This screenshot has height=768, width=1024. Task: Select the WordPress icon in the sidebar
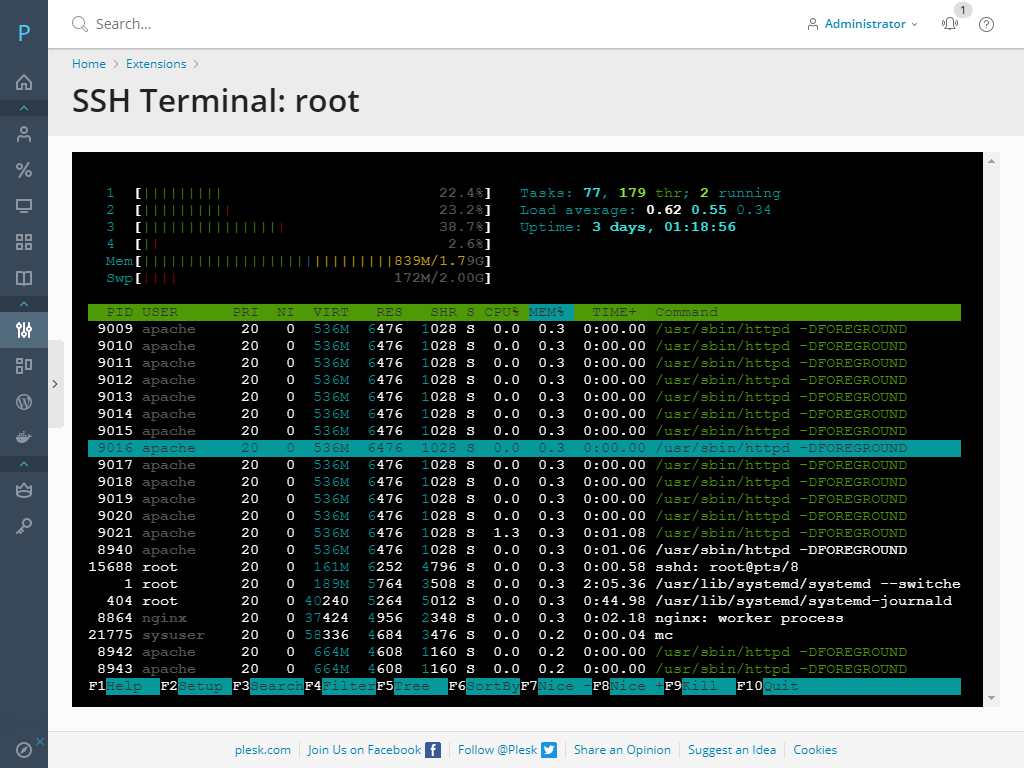point(24,402)
